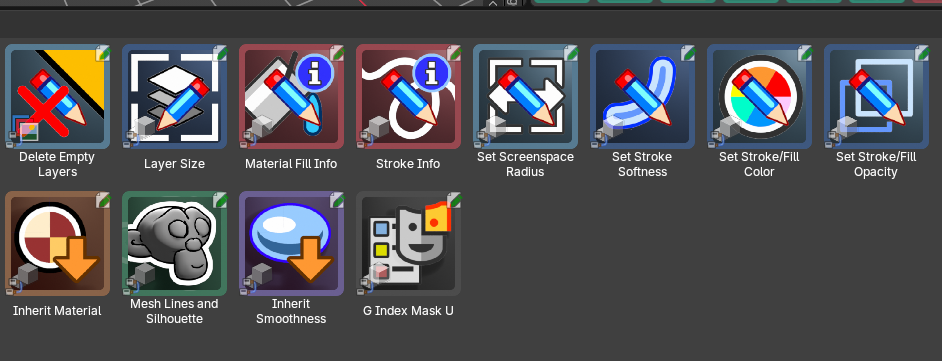Select the Layer Size asset thumbnail
The image size is (942, 361).
tap(174, 96)
